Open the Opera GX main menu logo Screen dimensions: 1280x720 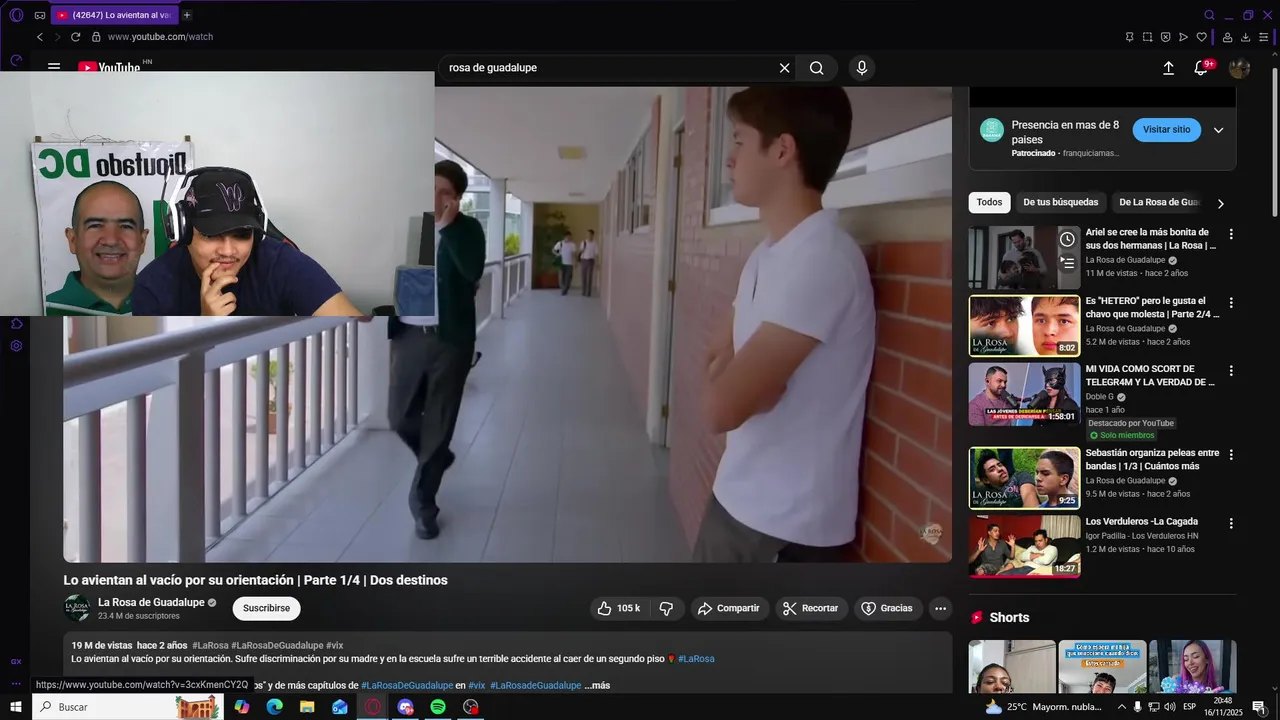tap(16, 15)
